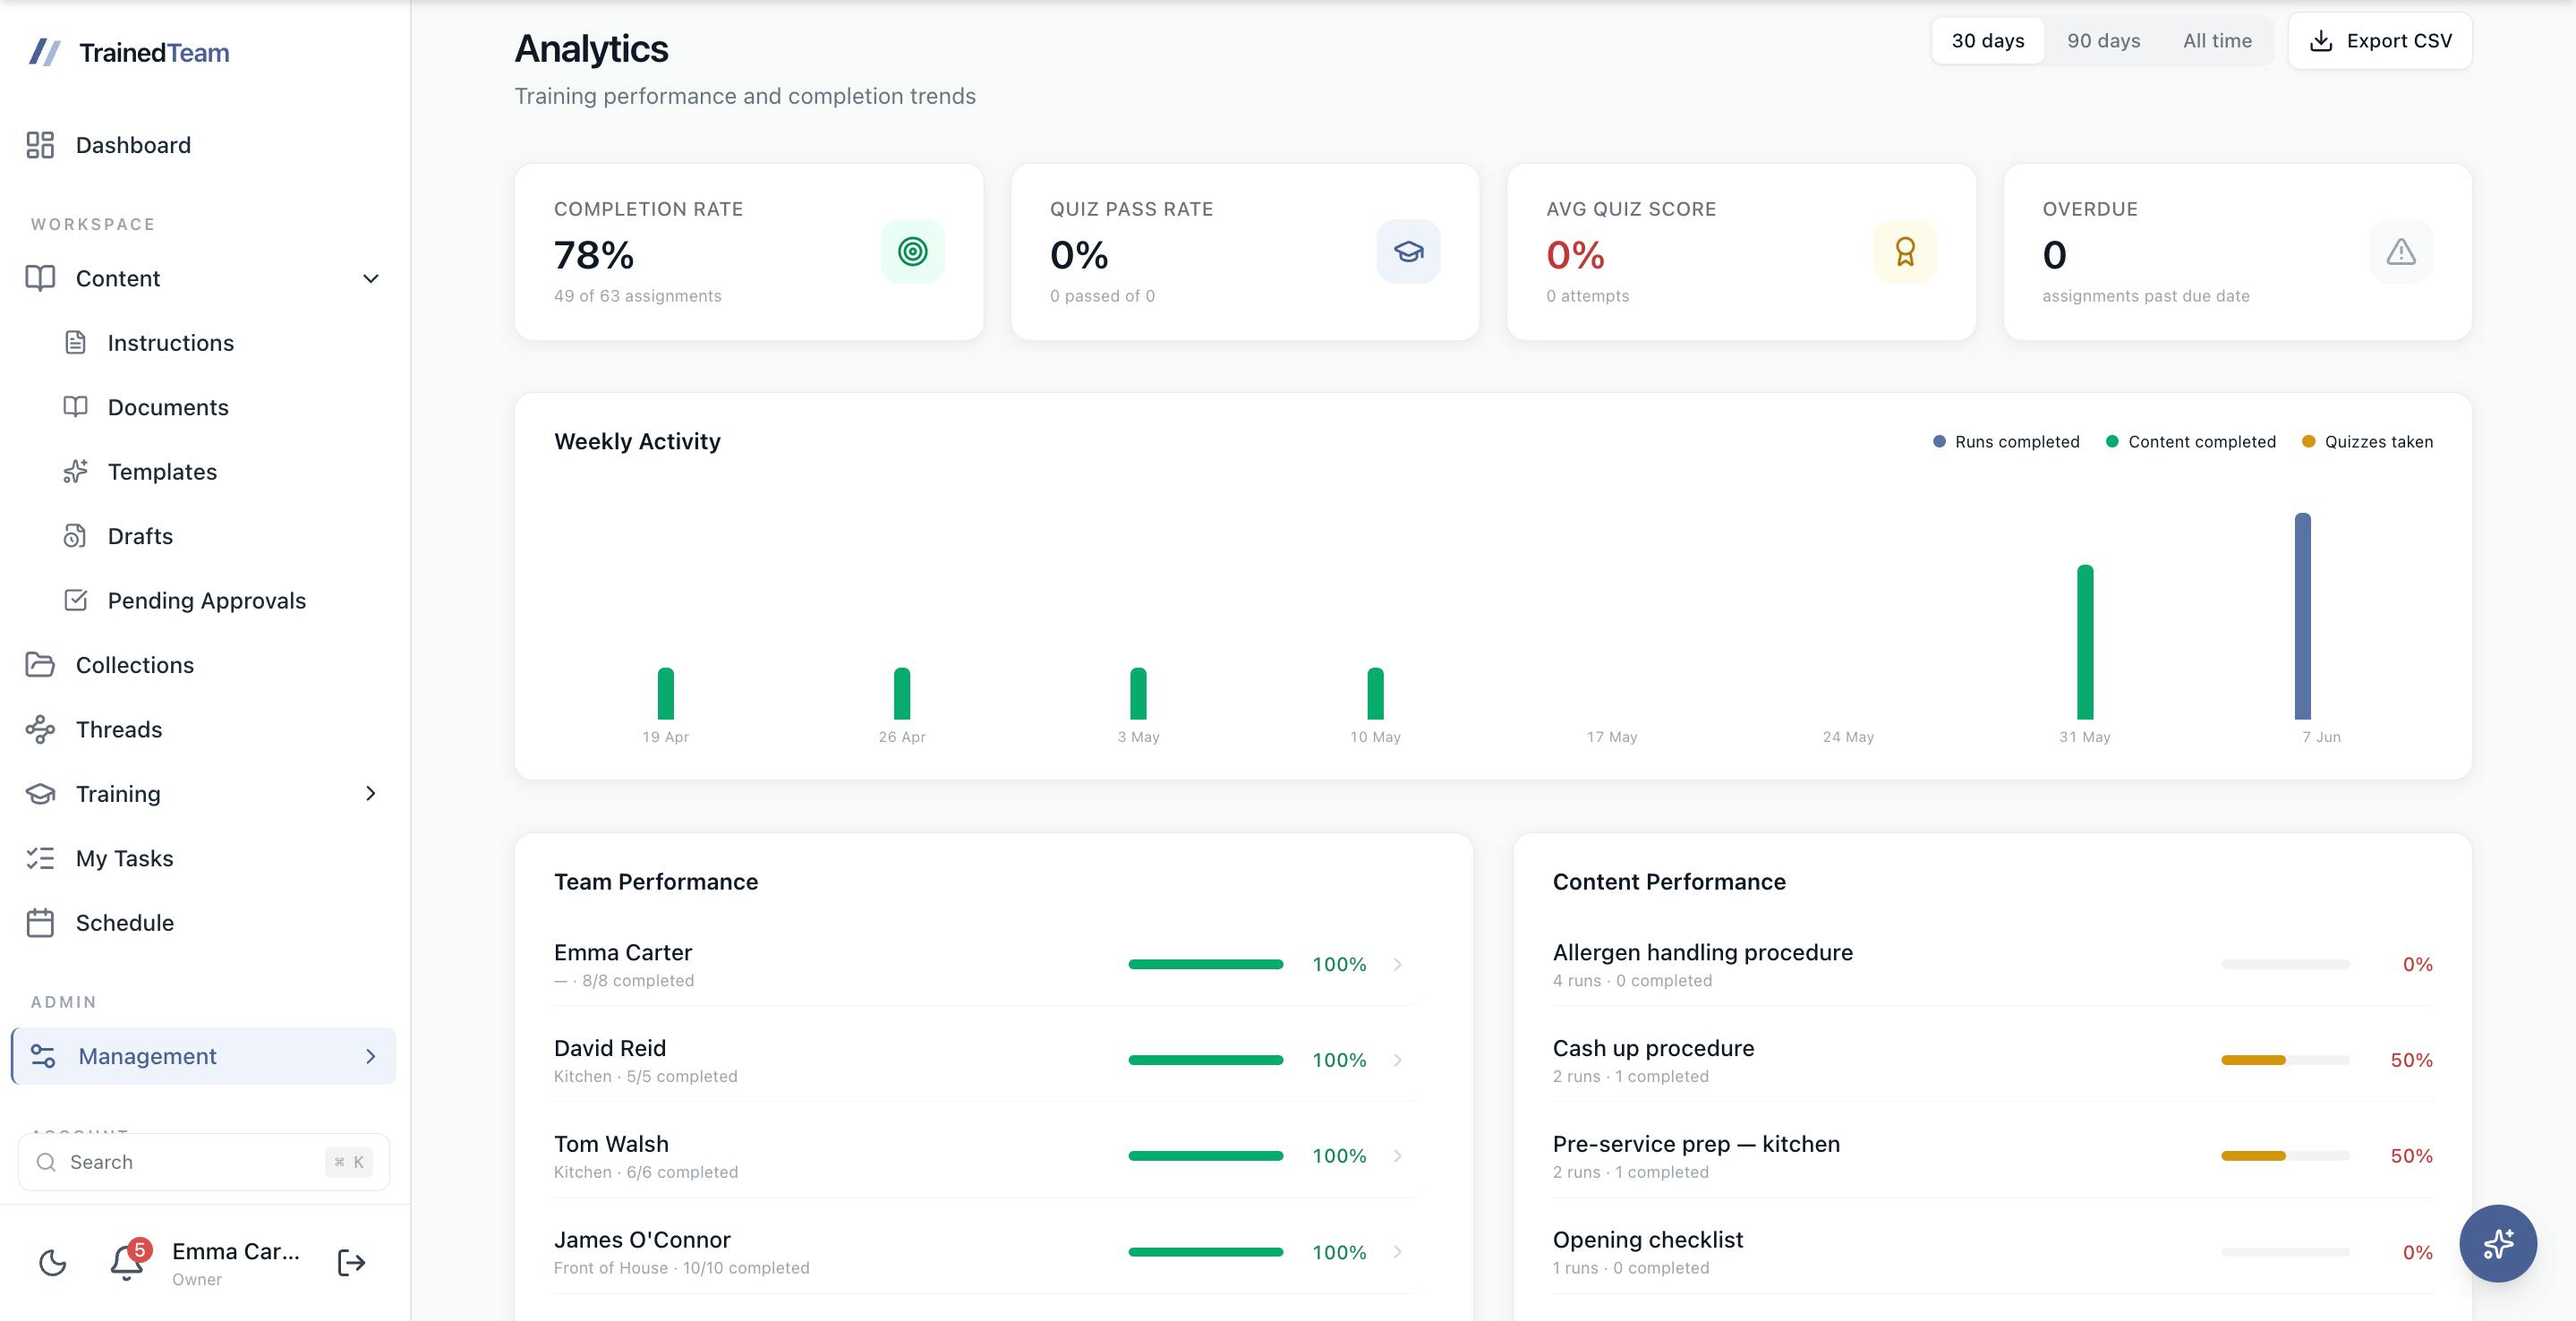Export analytics as CSV
This screenshot has height=1321, width=2576.
pyautogui.click(x=2379, y=41)
